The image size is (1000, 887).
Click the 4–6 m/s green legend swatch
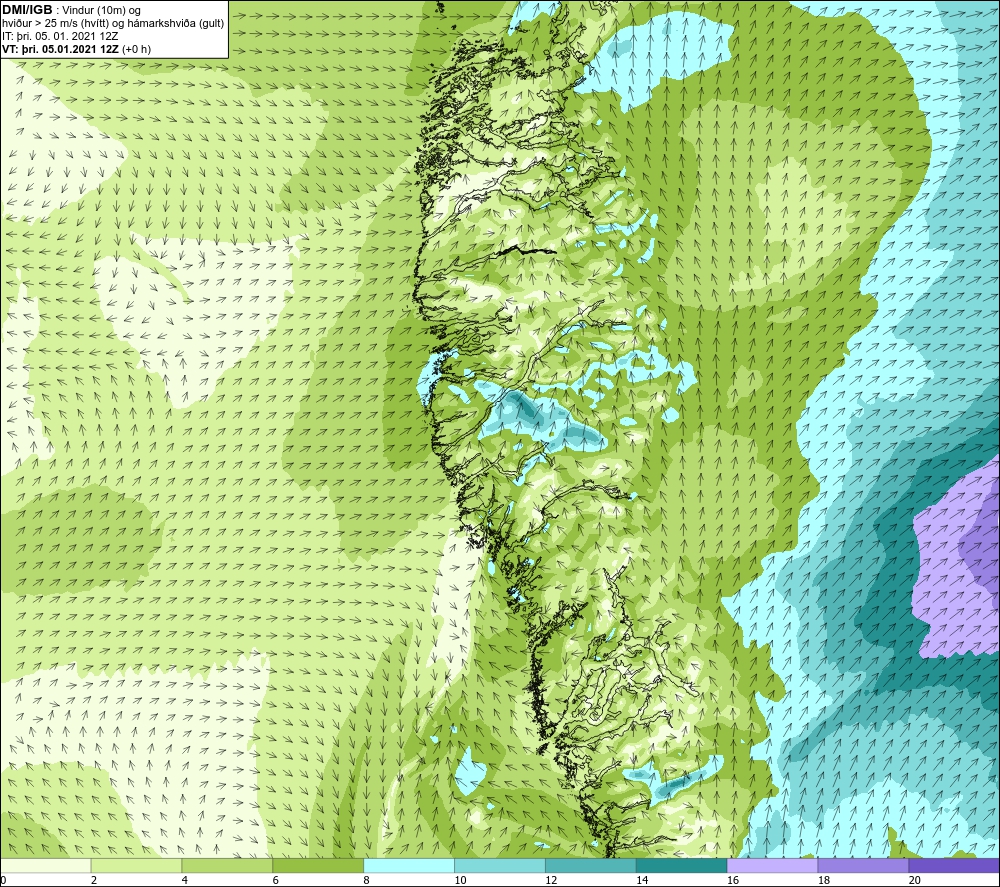[227, 865]
